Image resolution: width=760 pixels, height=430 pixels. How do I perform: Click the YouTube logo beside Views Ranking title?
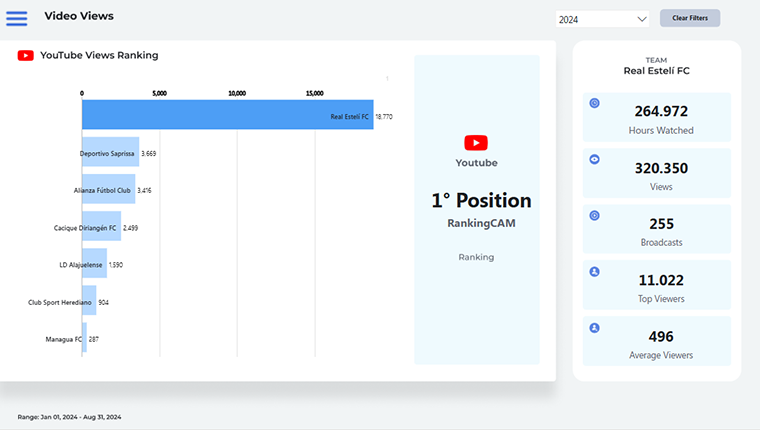[x=26, y=56]
